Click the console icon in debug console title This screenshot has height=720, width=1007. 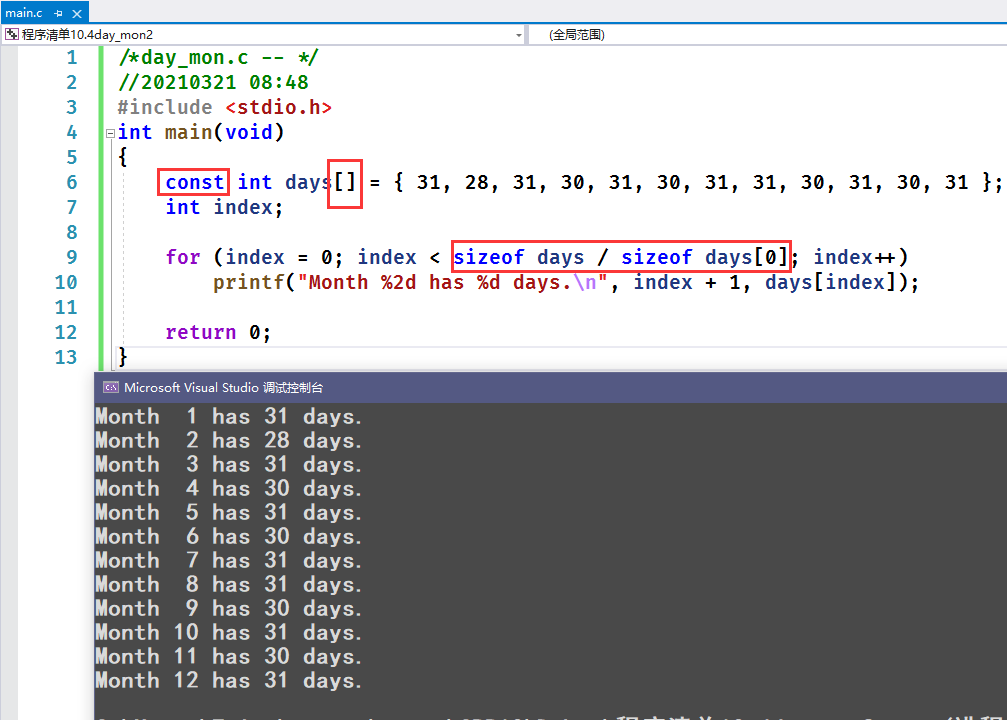[111, 387]
